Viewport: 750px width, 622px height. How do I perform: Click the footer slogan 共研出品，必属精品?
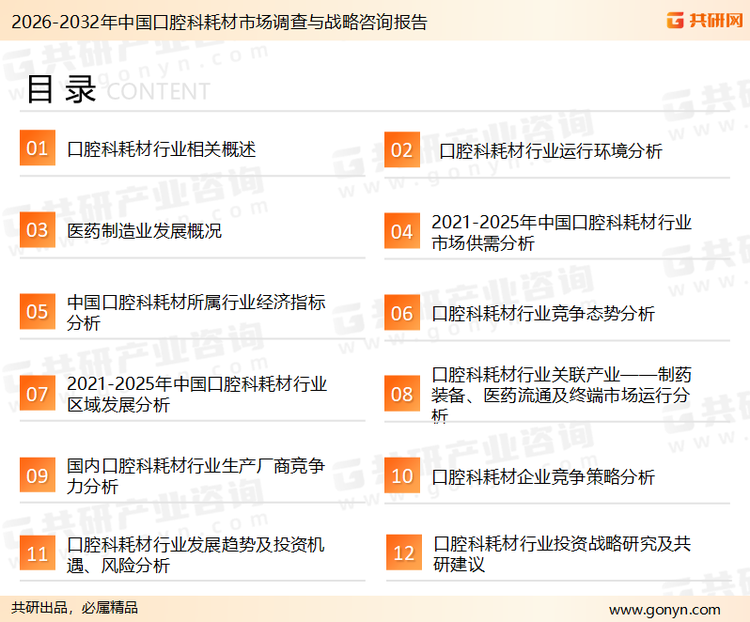[75, 608]
